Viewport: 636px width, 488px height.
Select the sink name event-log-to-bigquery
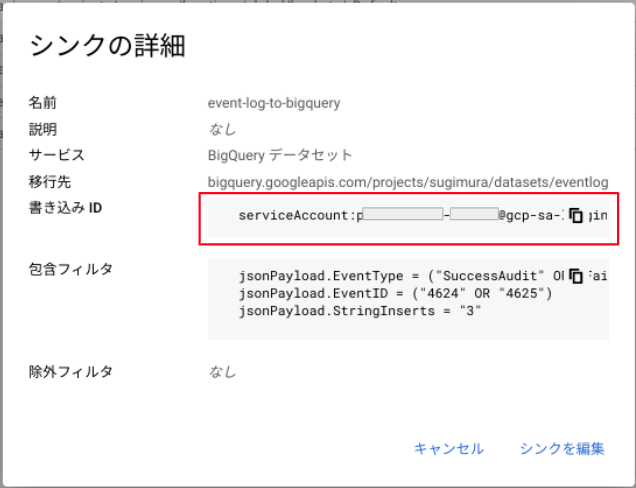coord(274,103)
